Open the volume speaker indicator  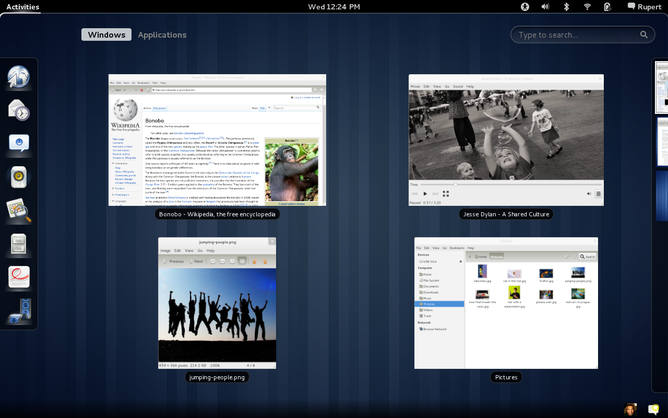(545, 6)
